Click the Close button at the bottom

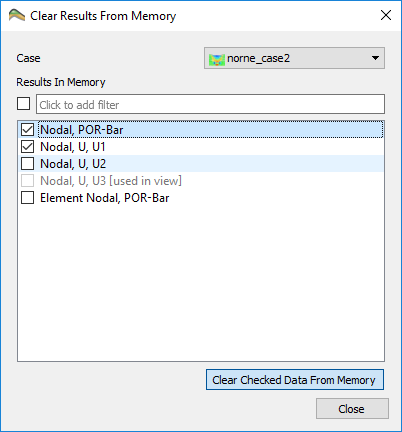coord(352,409)
